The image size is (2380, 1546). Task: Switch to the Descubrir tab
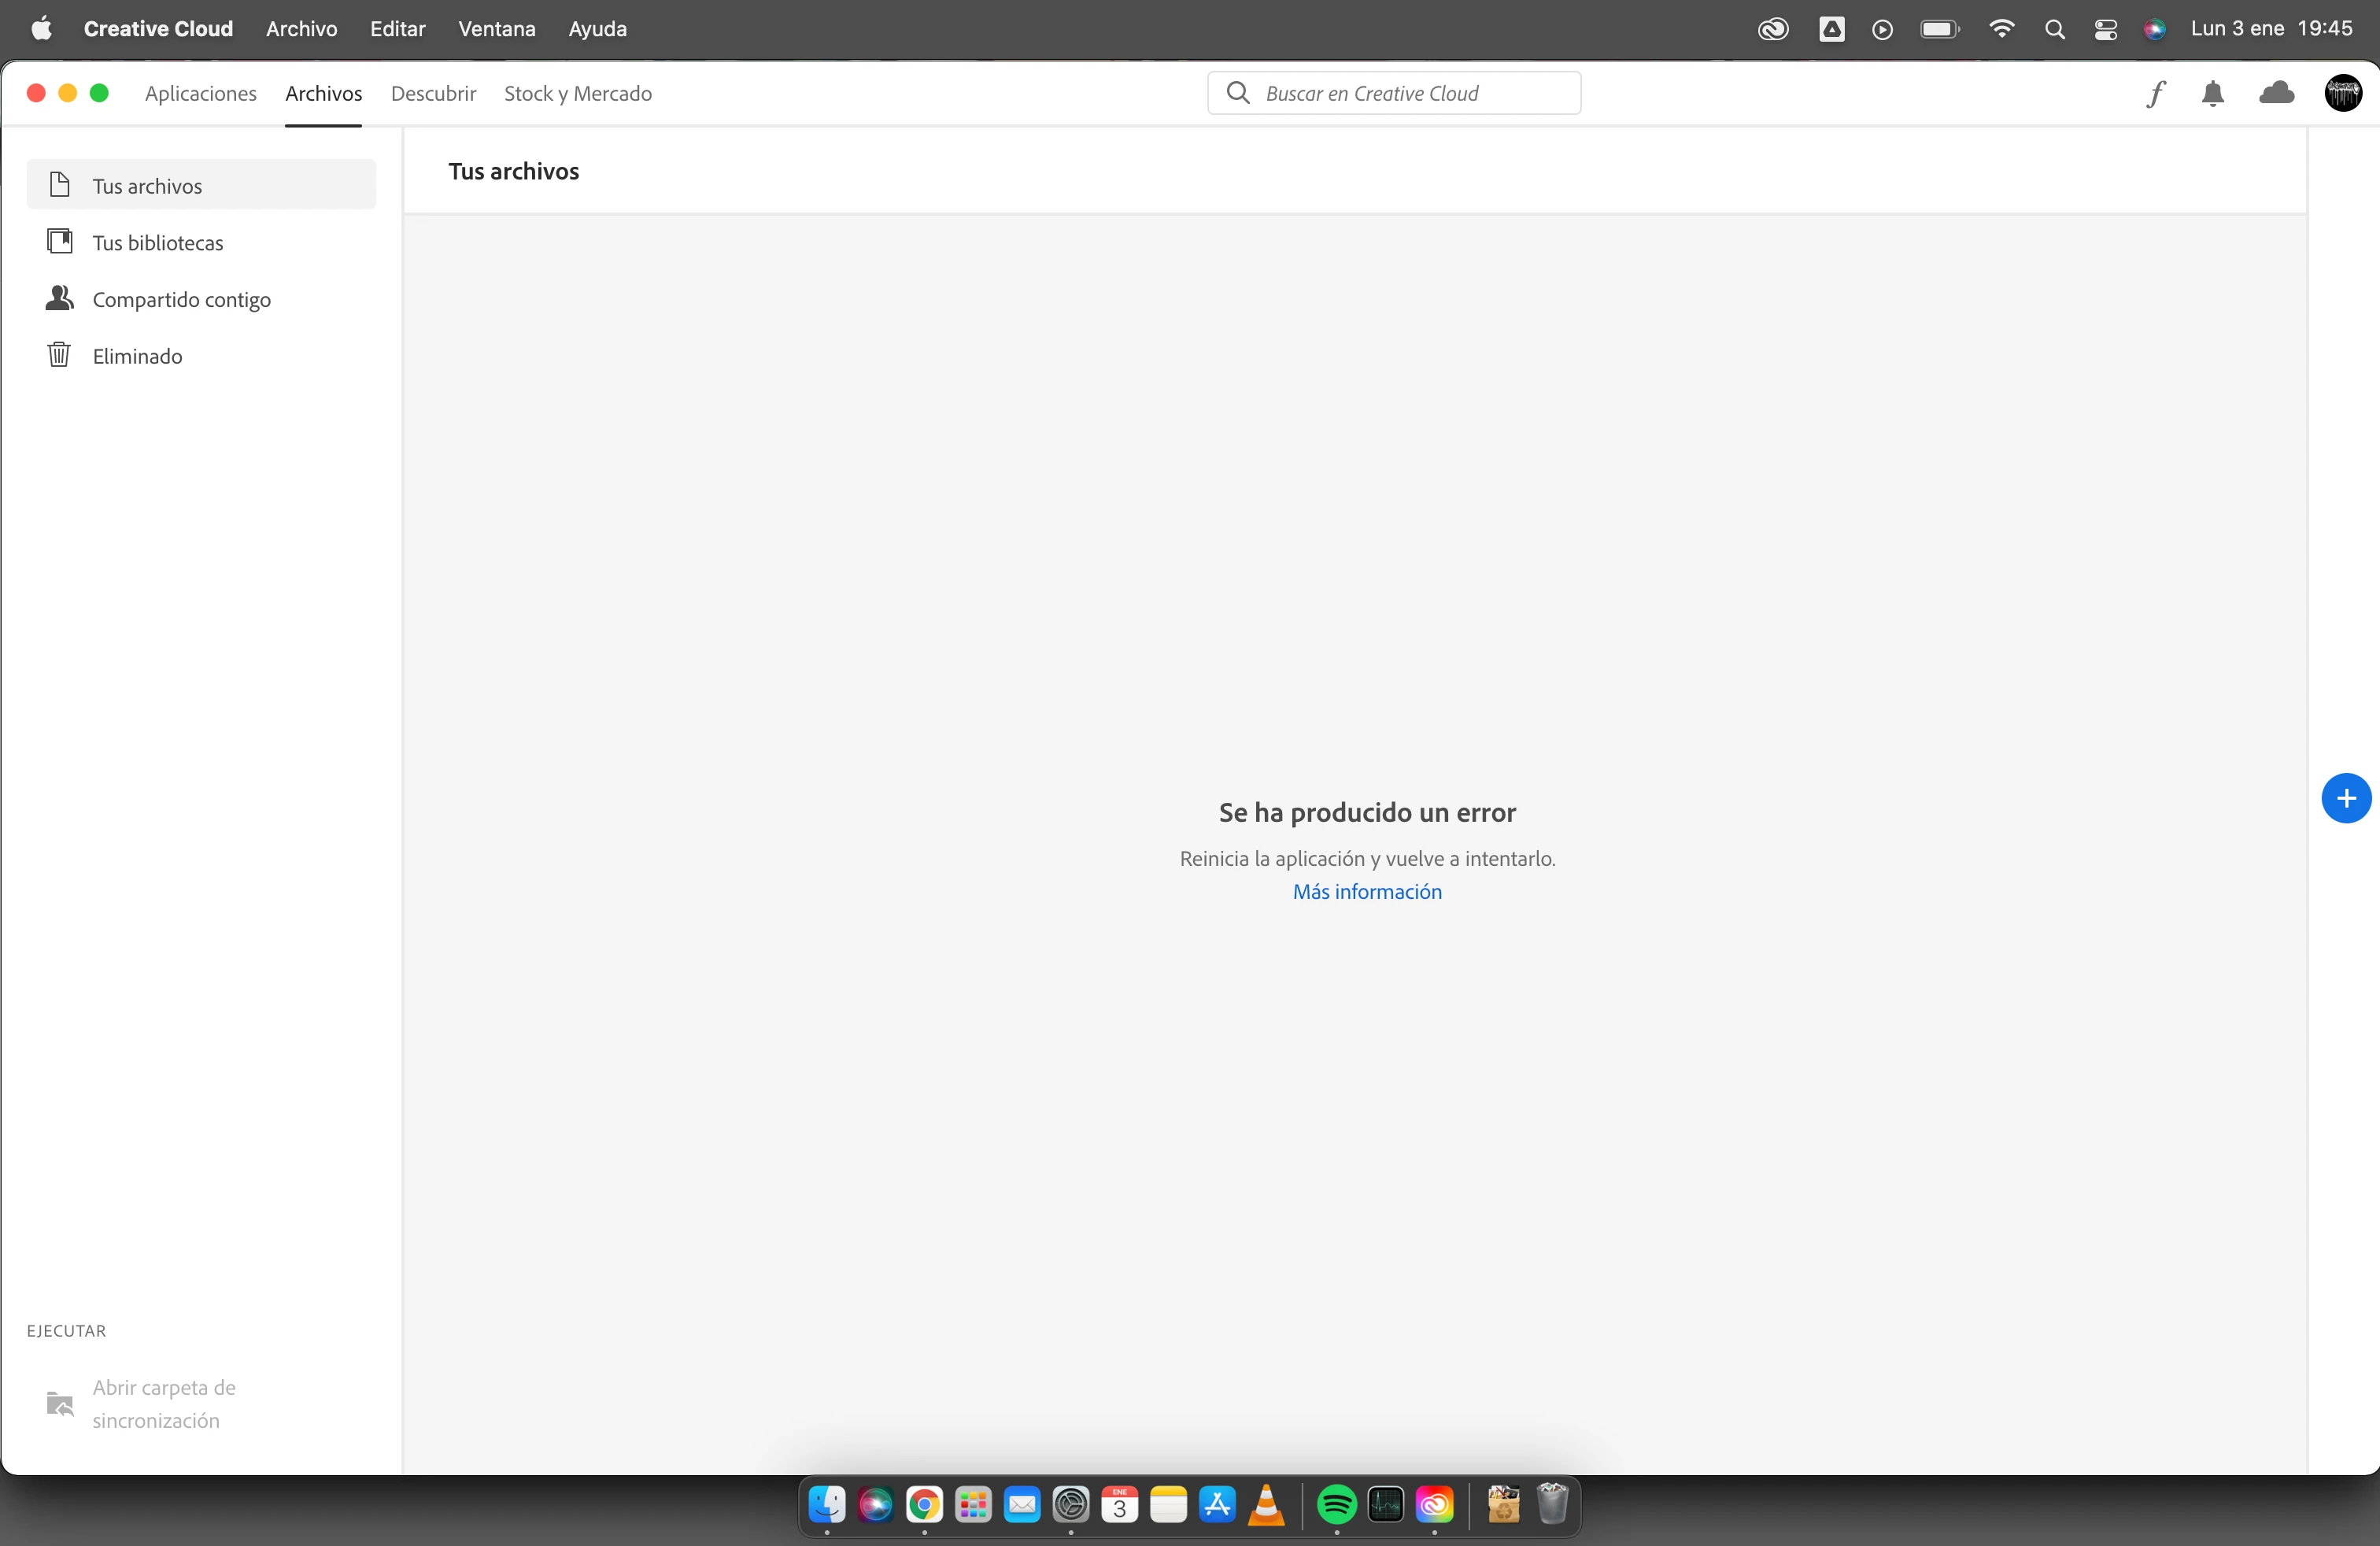(433, 94)
